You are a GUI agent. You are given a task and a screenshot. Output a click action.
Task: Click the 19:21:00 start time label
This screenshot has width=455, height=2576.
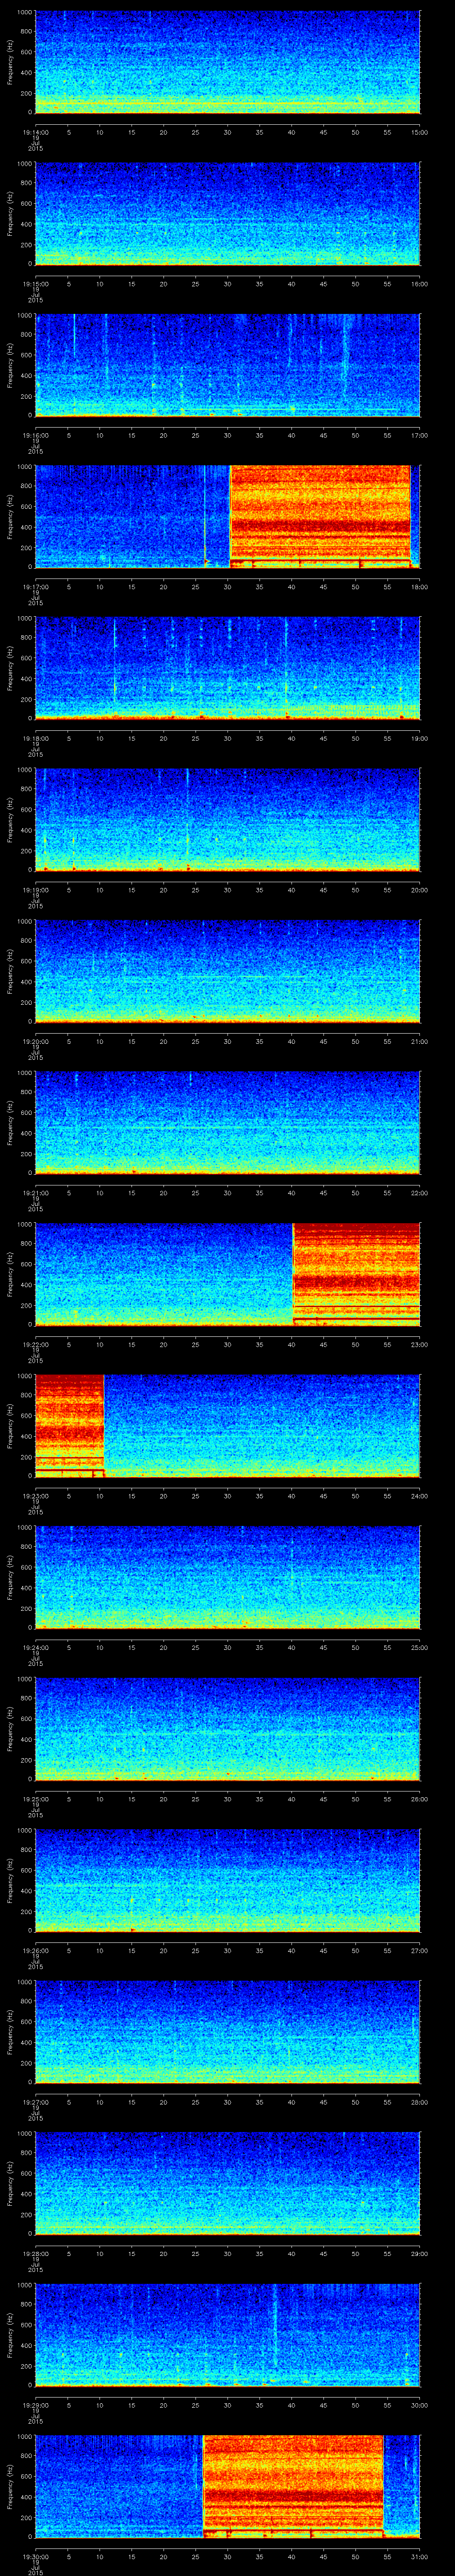coord(35,1193)
